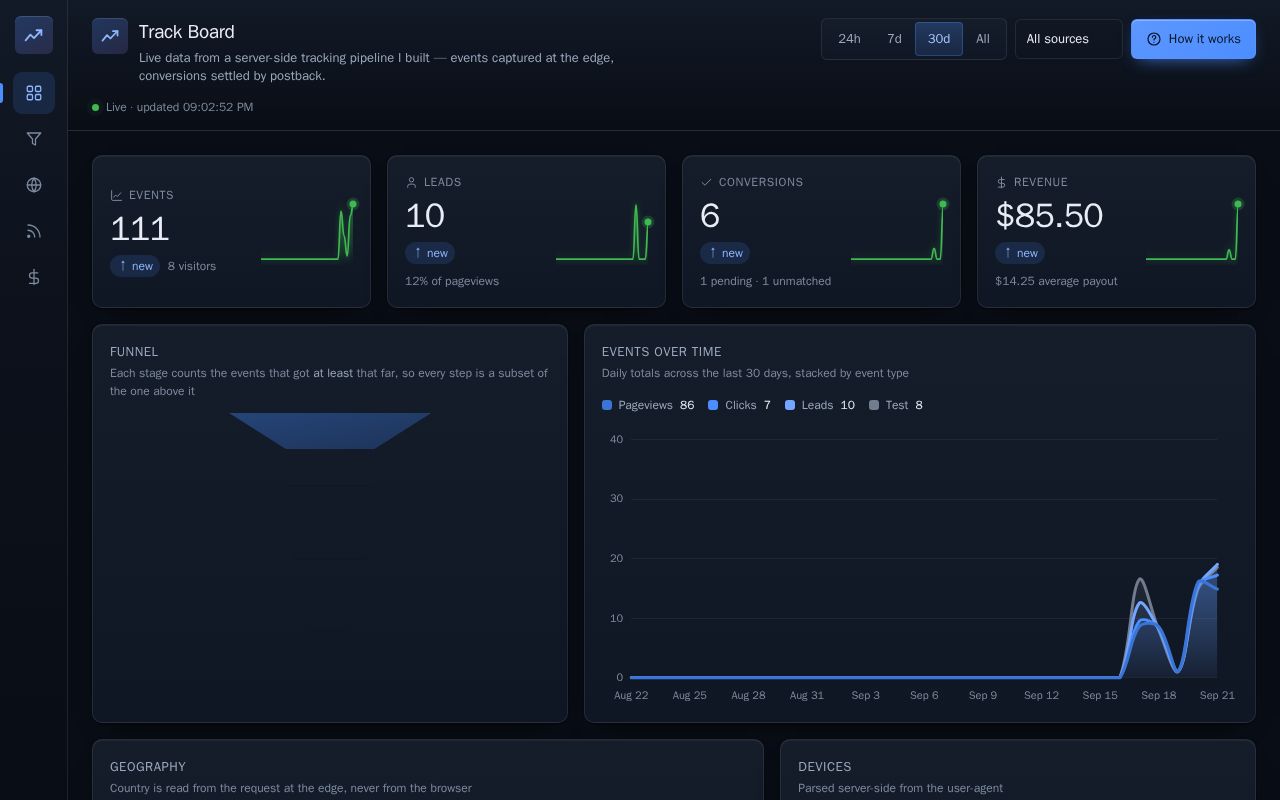
Task: Select the 7d time range
Action: click(x=894, y=39)
